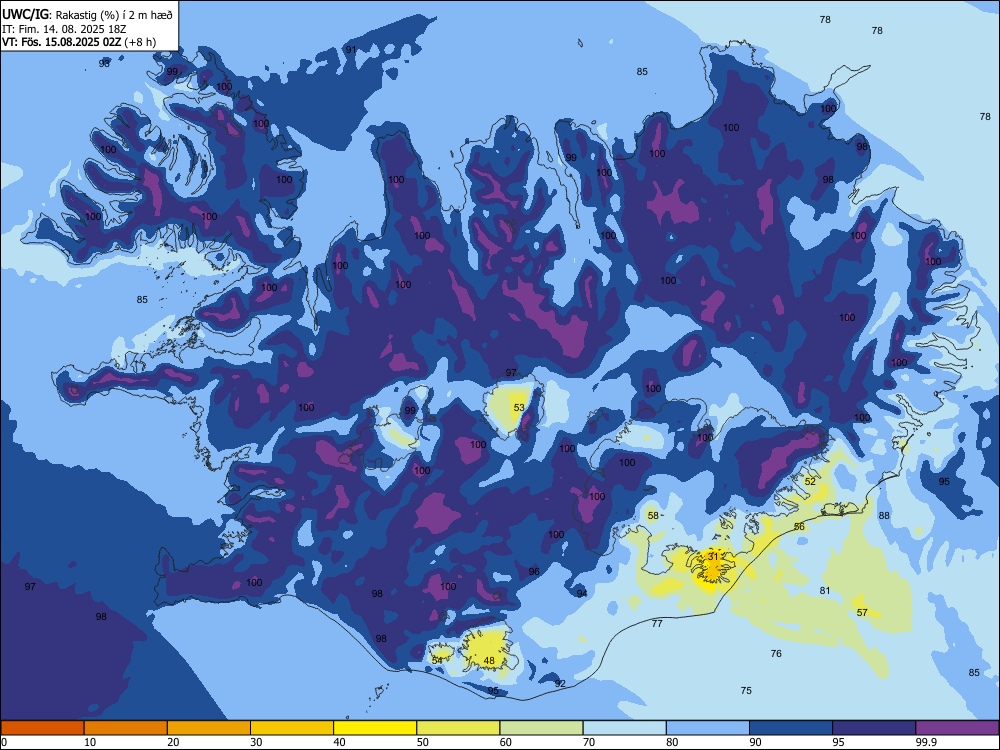Viewport: 1000px width, 750px height.
Task: Click the pale blue 70–80 legend swatch
Action: click(624, 728)
